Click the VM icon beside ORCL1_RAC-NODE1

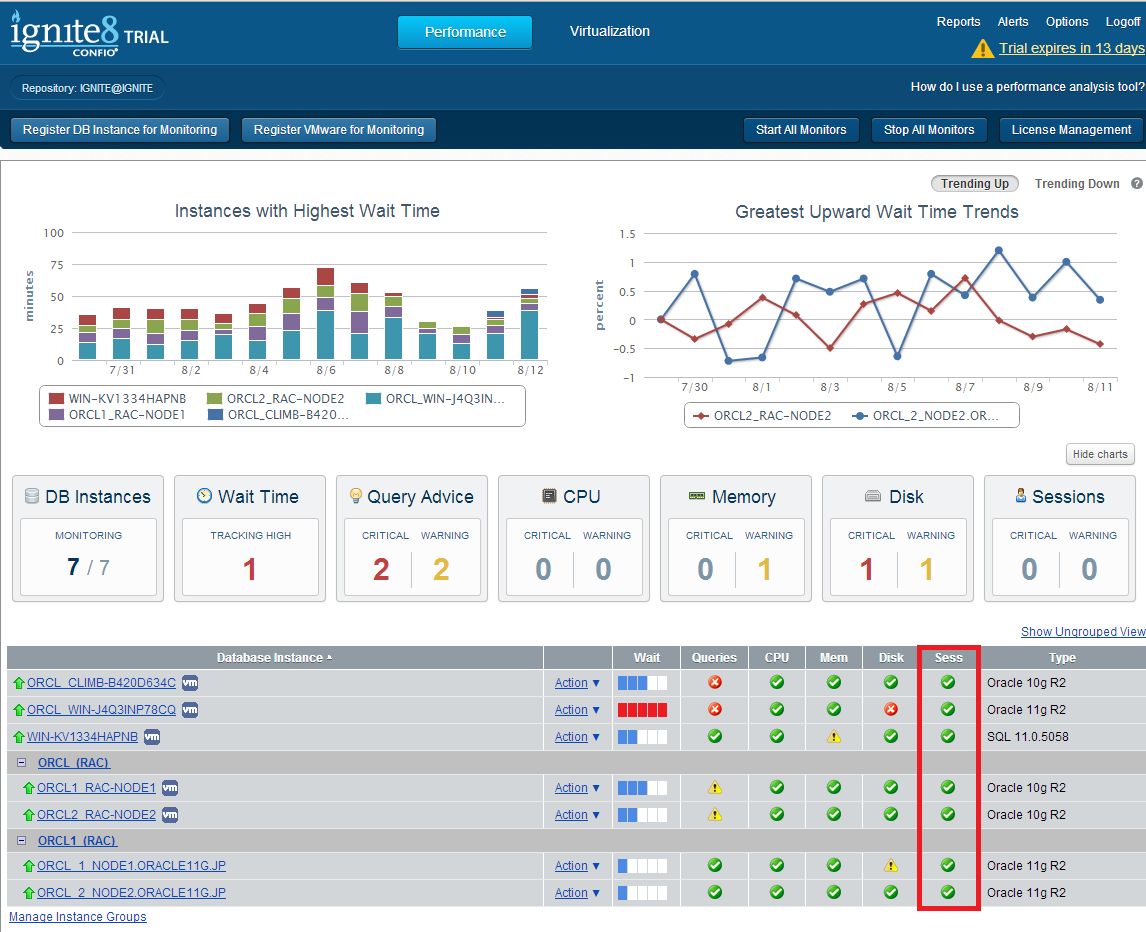click(x=170, y=788)
